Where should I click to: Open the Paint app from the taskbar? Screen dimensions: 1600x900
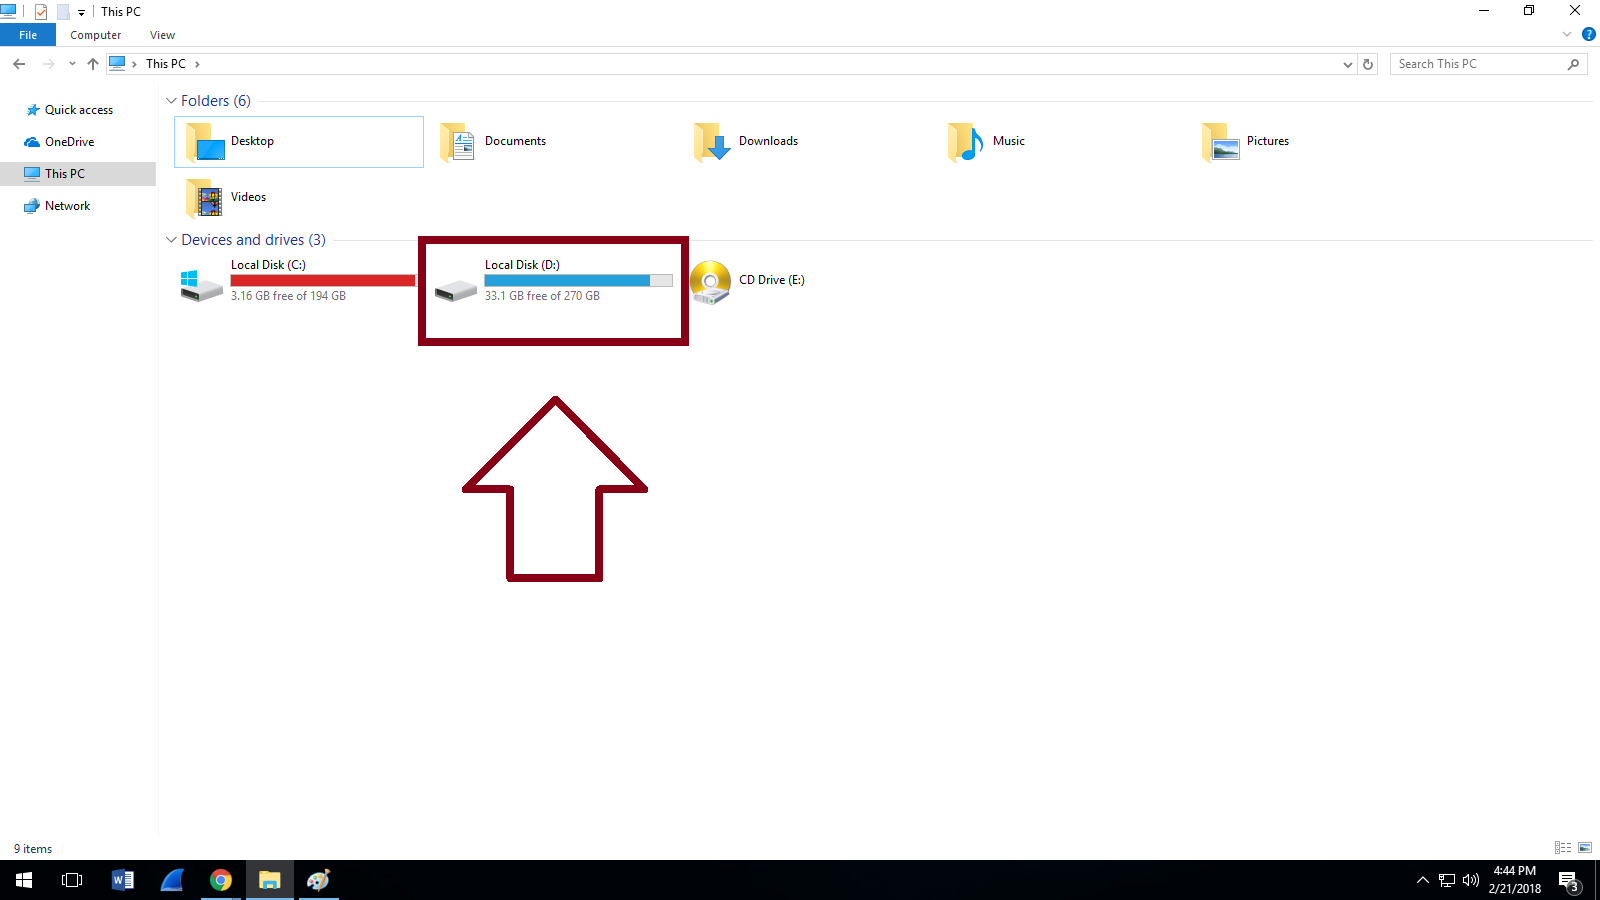click(319, 880)
